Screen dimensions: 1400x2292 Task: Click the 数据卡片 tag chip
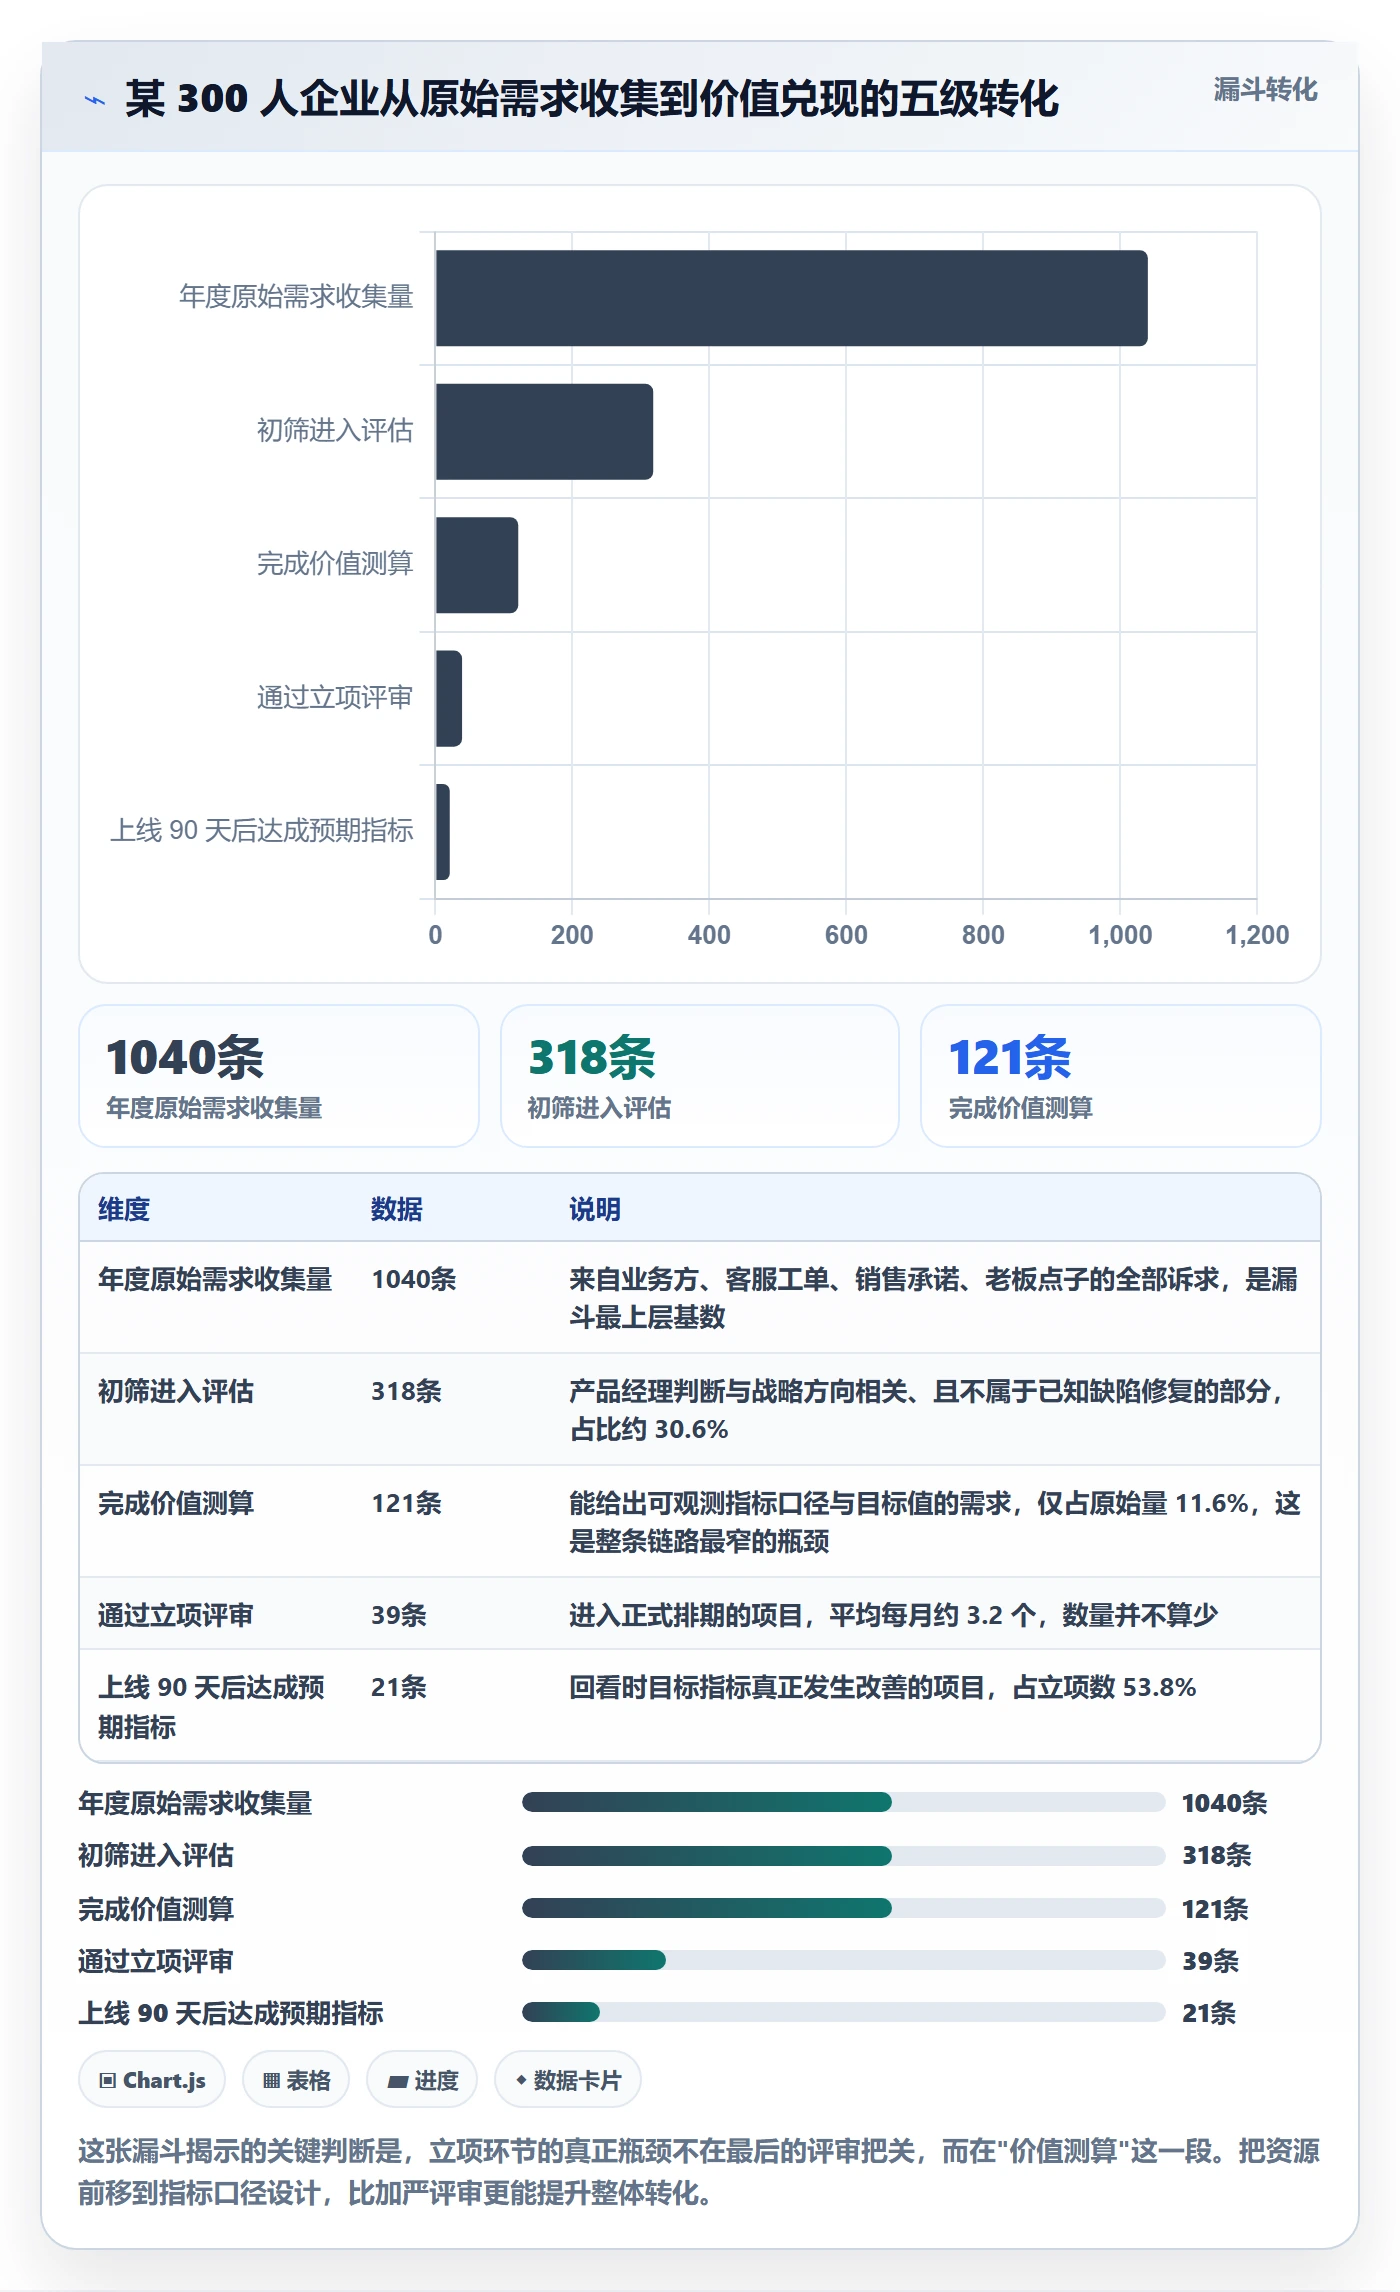pos(568,2080)
